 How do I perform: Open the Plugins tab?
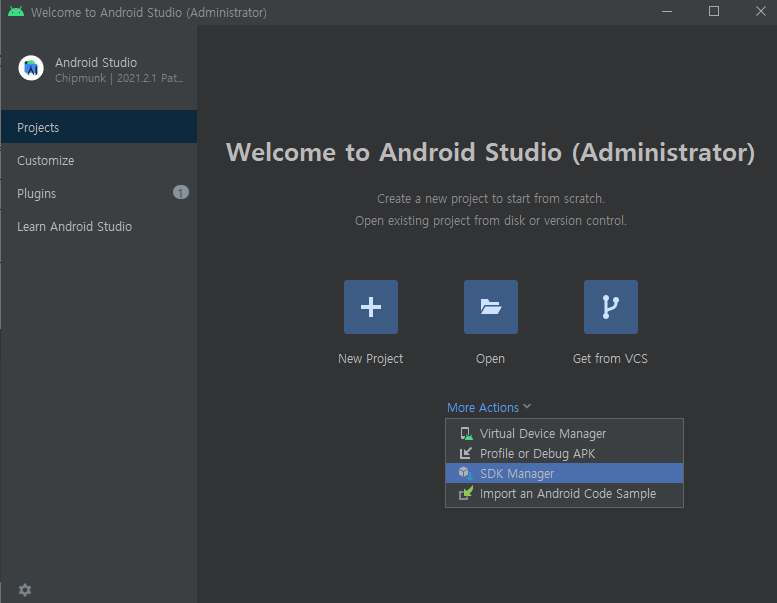[x=99, y=193]
